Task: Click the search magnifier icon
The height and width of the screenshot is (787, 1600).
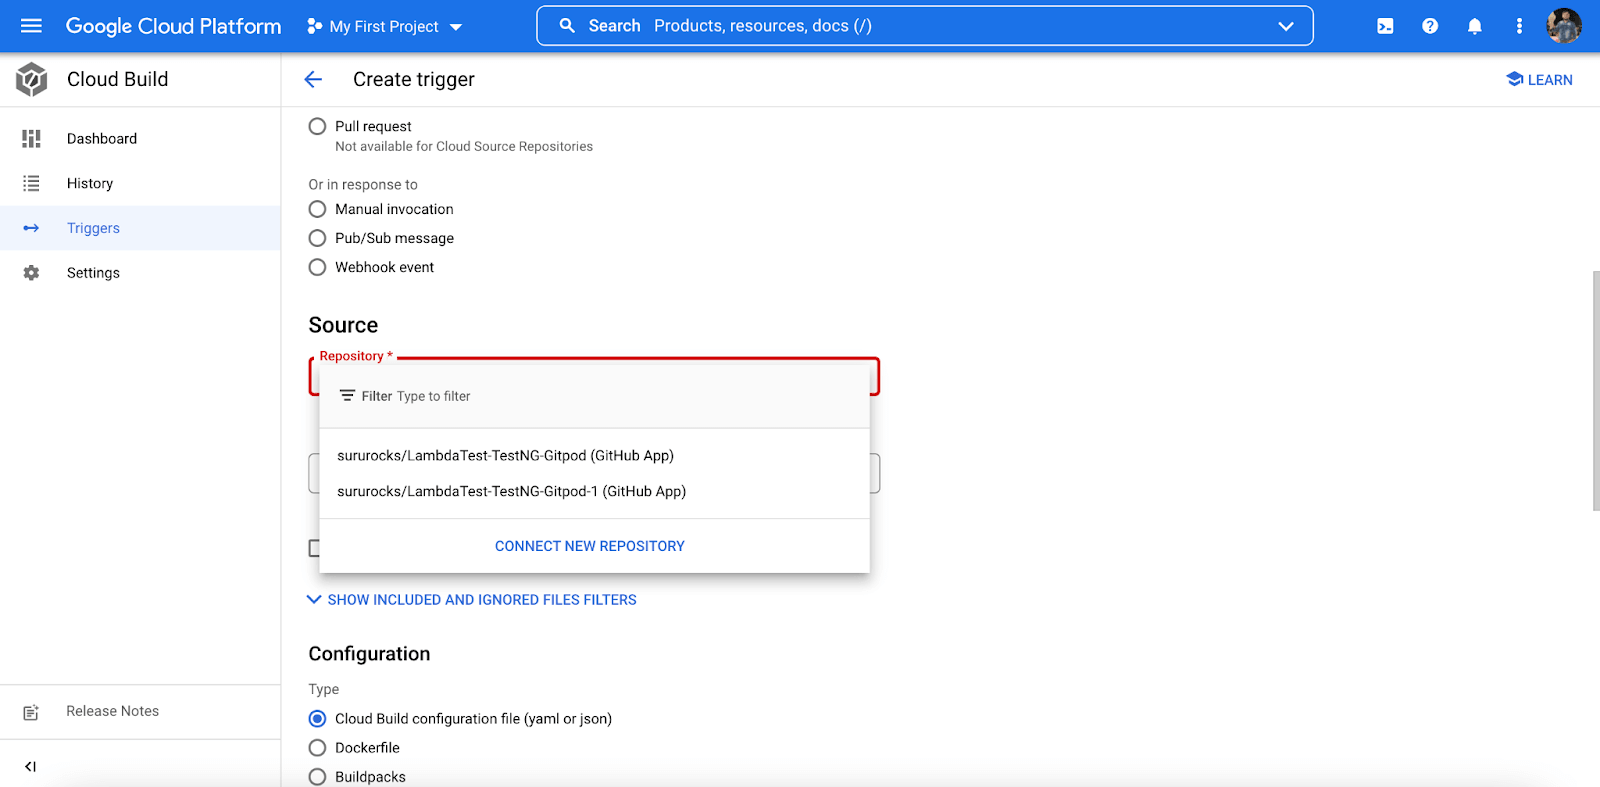Action: [x=567, y=26]
